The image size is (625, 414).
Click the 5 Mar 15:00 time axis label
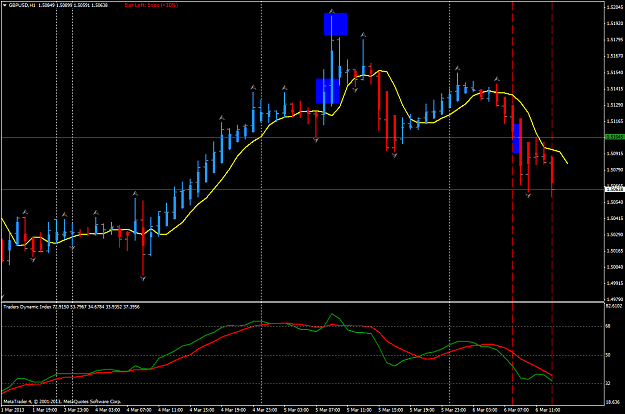pos(390,410)
